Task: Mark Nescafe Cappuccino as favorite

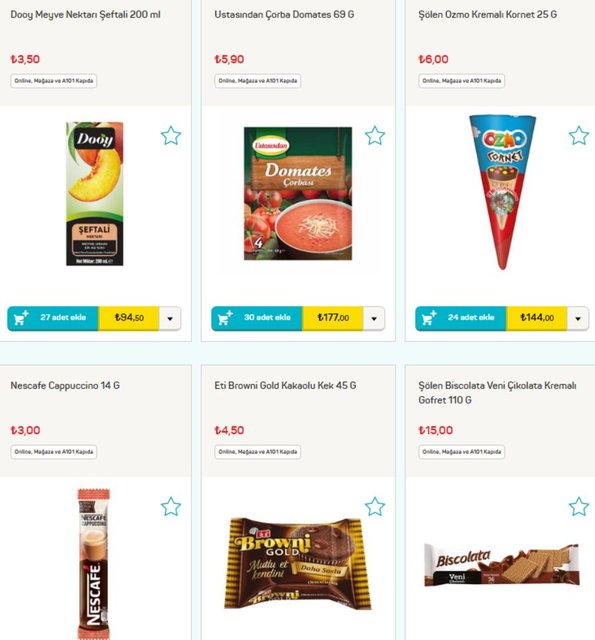Action: (x=171, y=507)
